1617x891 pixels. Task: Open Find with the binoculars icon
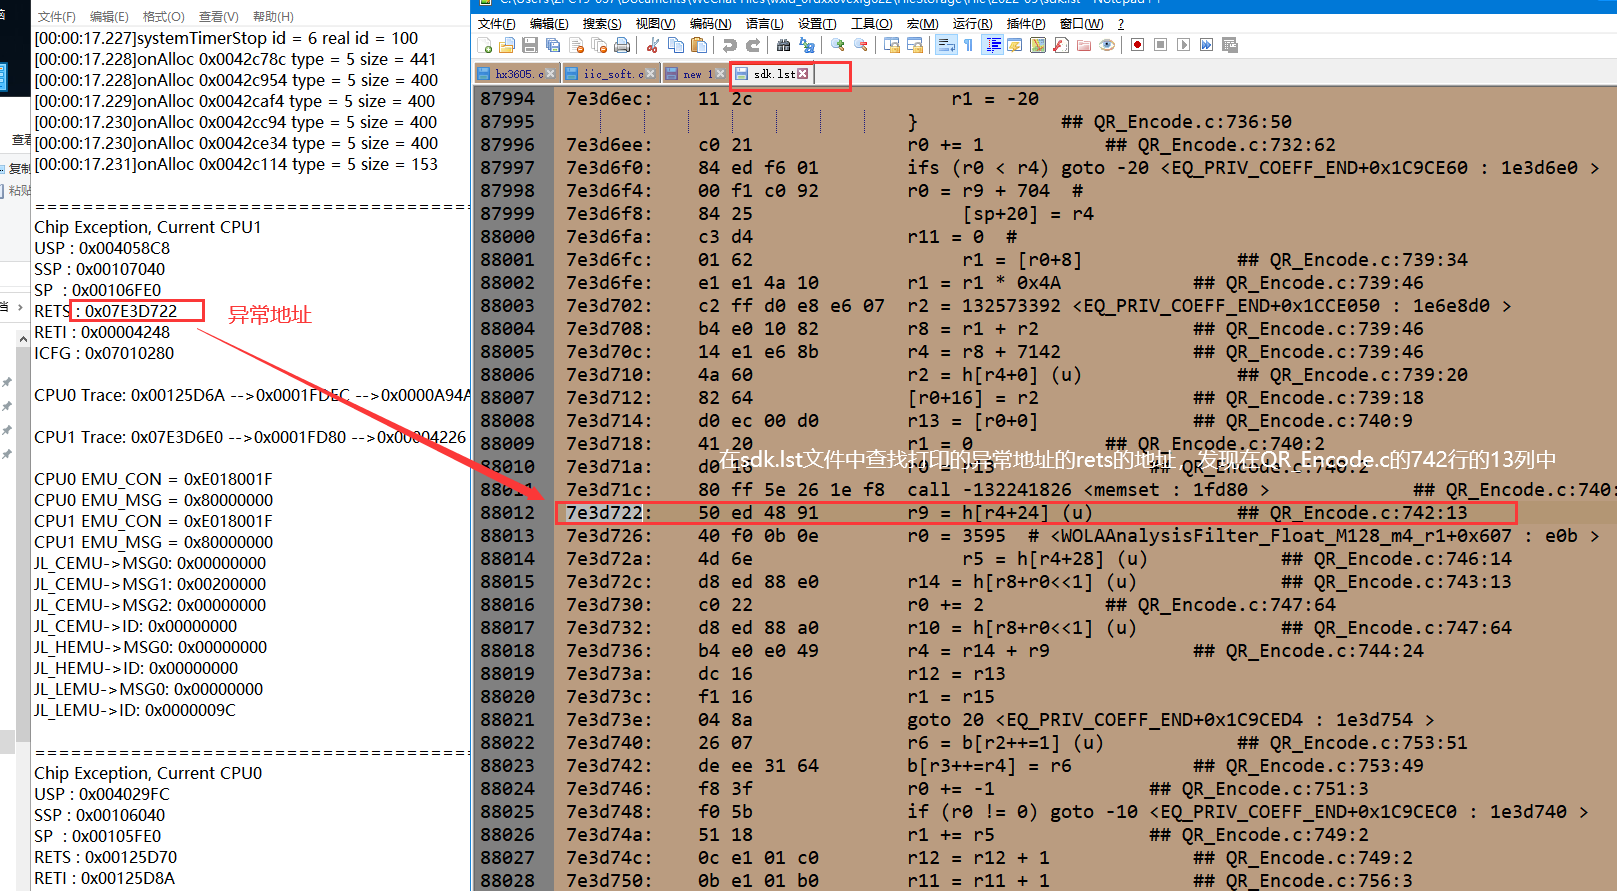click(783, 45)
